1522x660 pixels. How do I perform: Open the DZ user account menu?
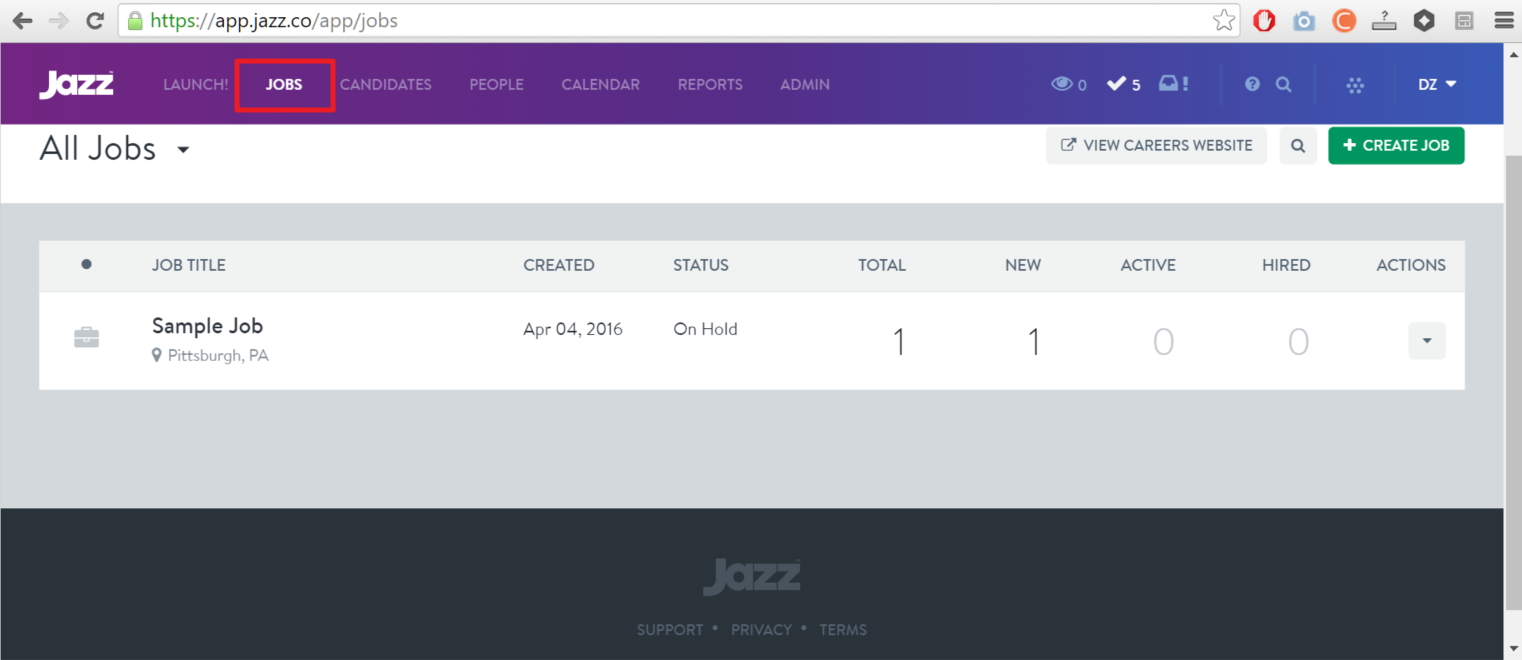click(x=1436, y=85)
